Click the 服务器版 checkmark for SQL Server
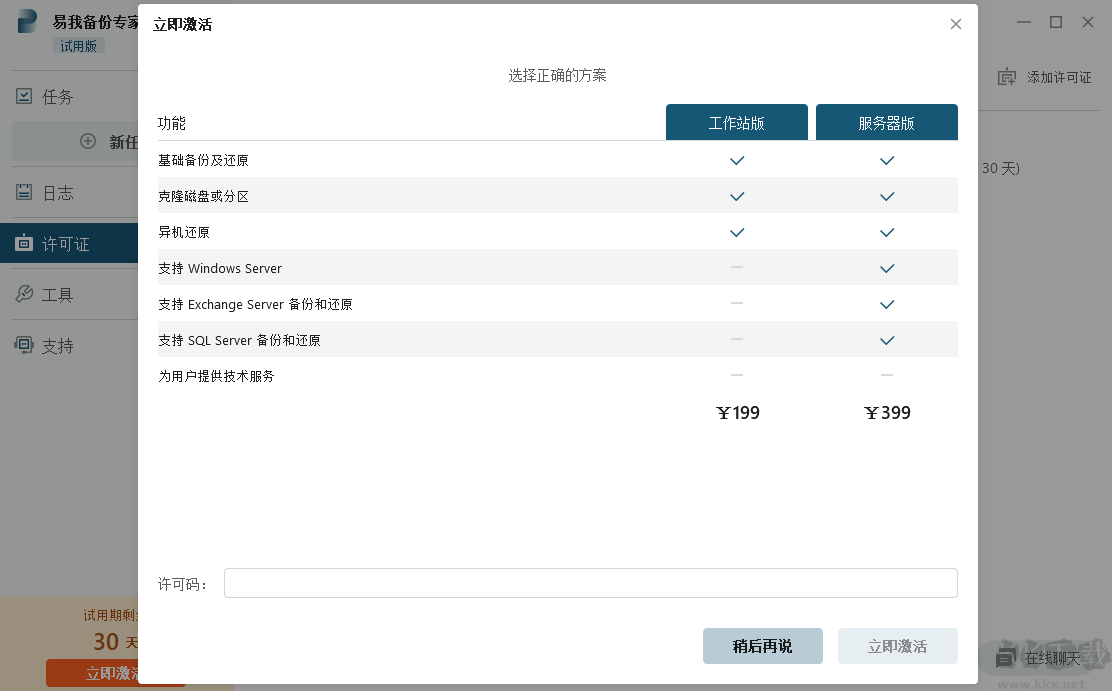1112x691 pixels. [886, 341]
